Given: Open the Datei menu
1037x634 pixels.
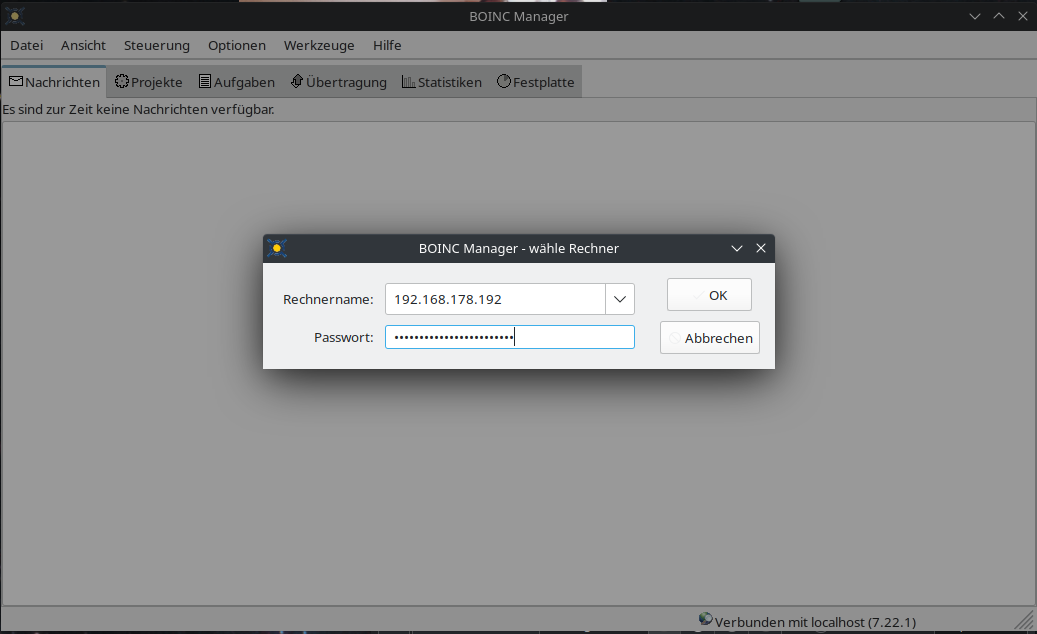Looking at the screenshot, I should point(27,45).
